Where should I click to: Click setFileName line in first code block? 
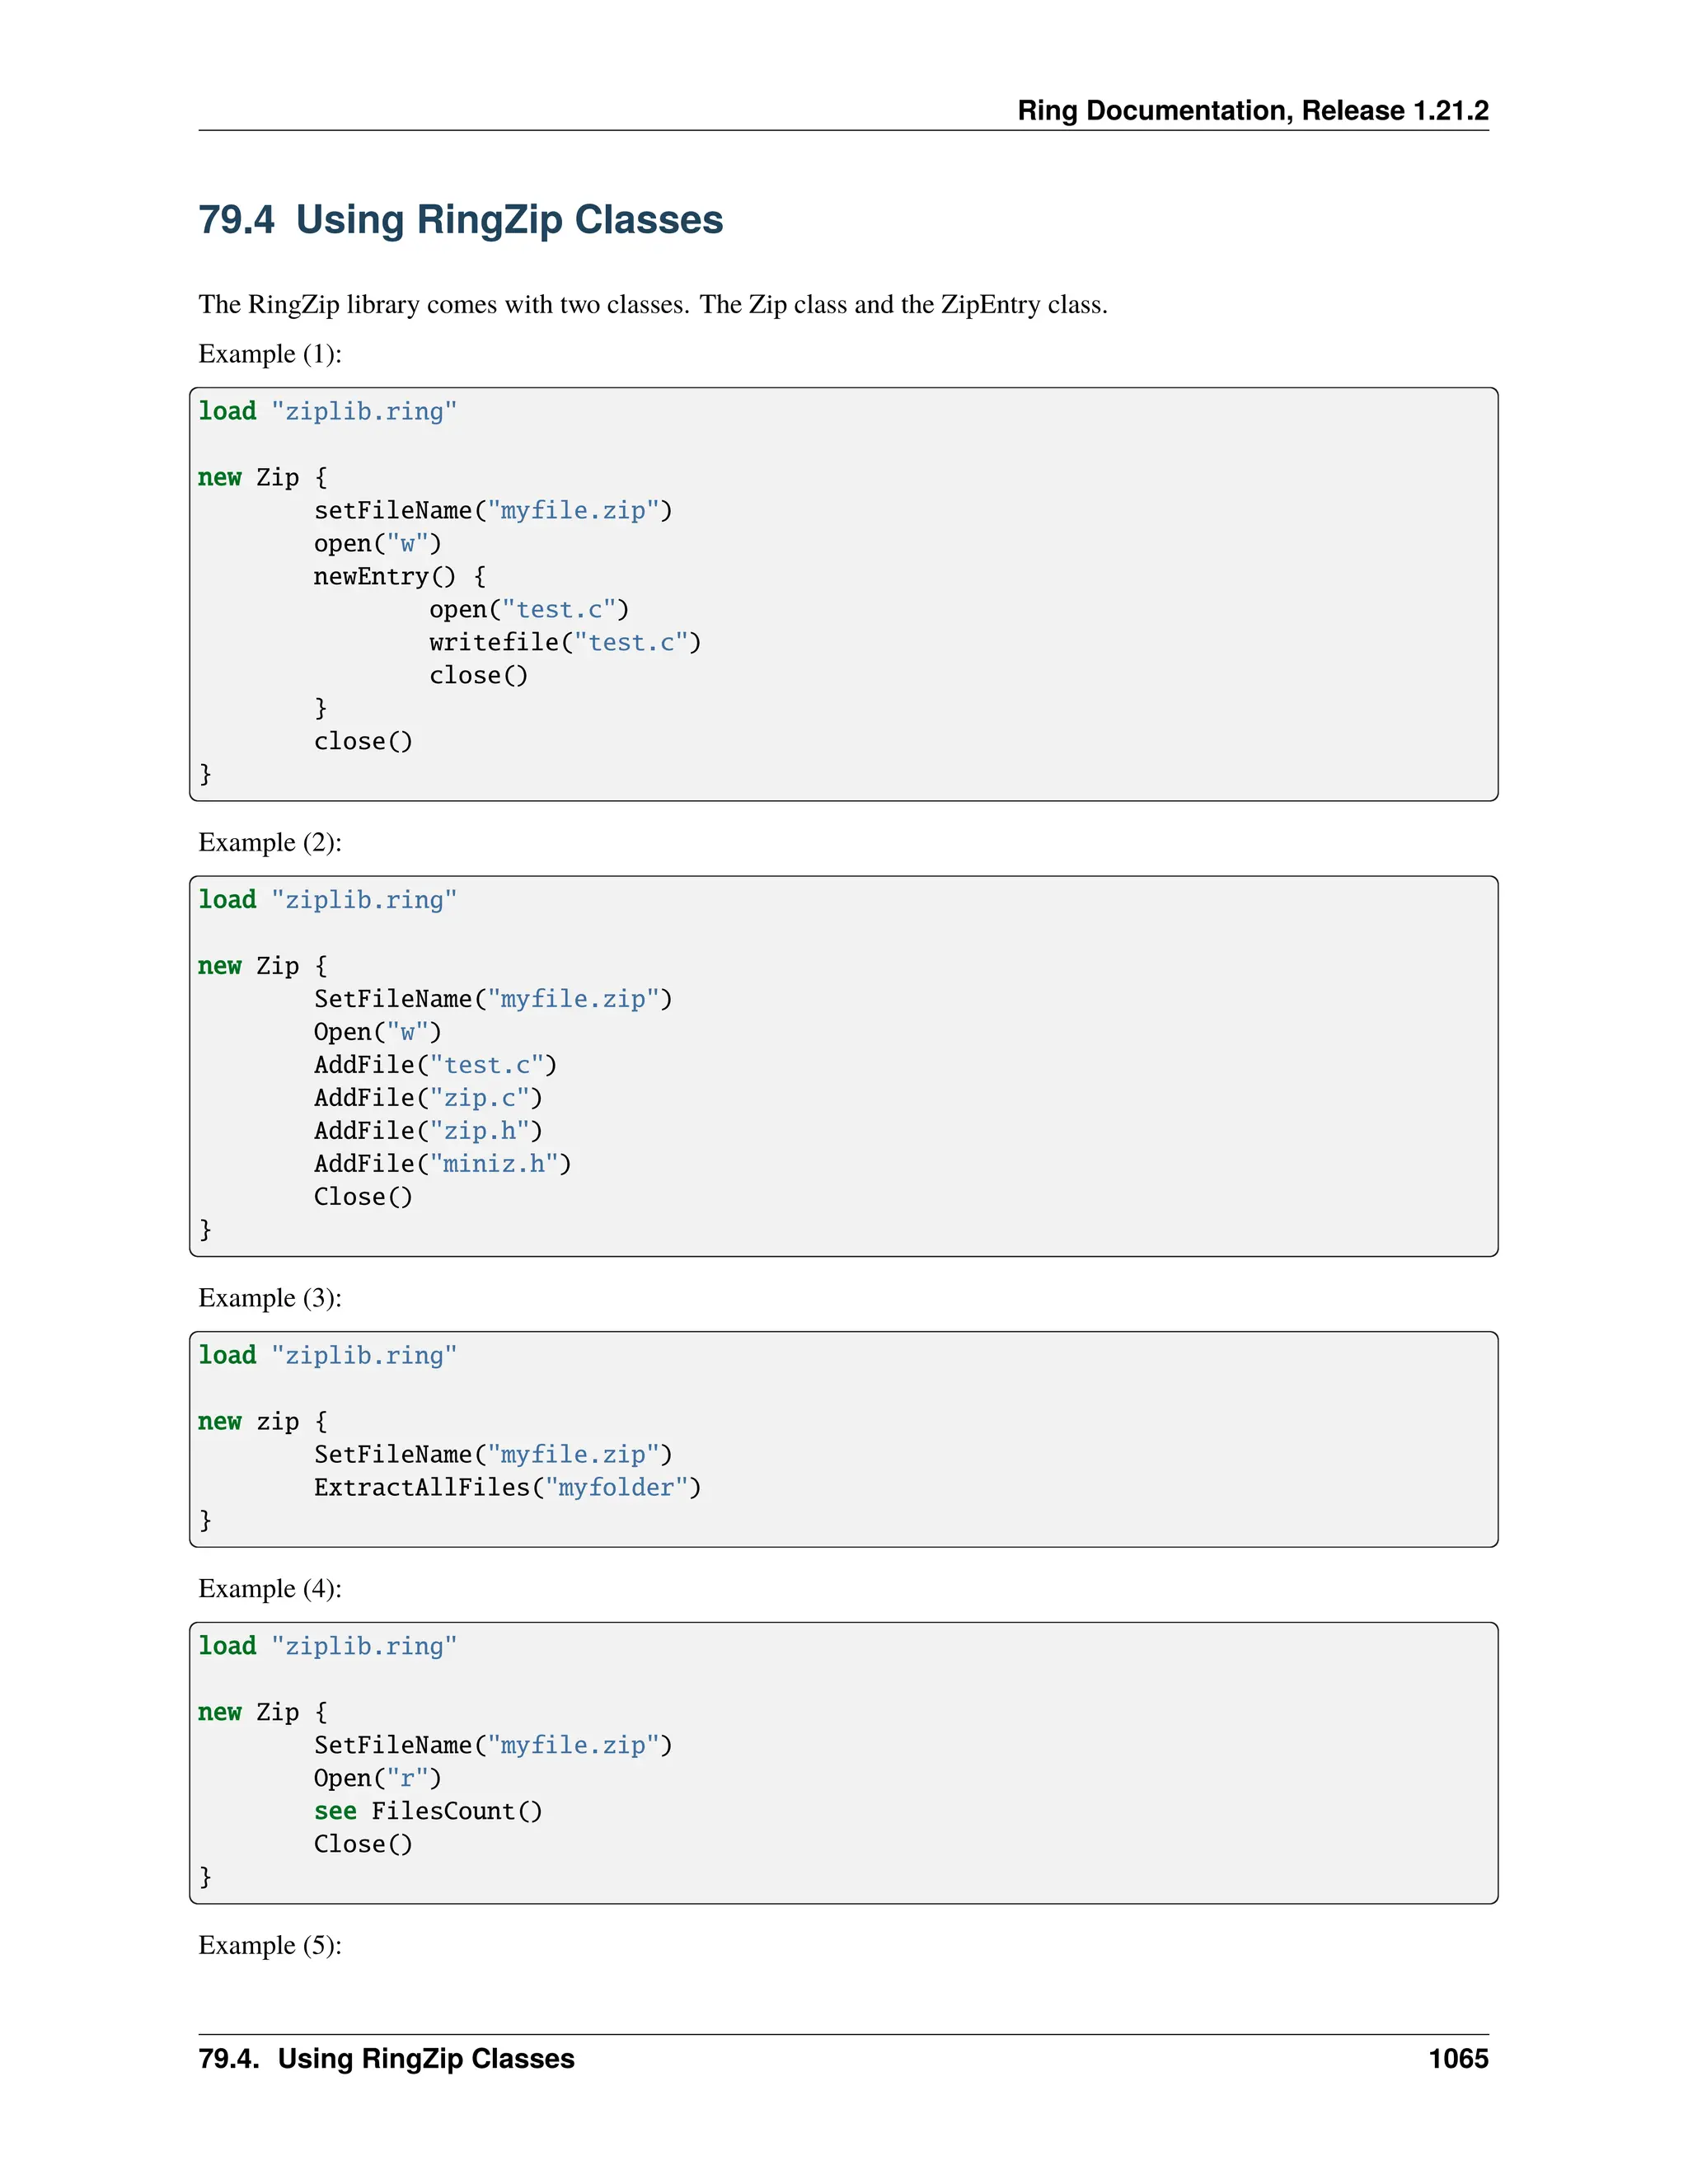(x=492, y=511)
